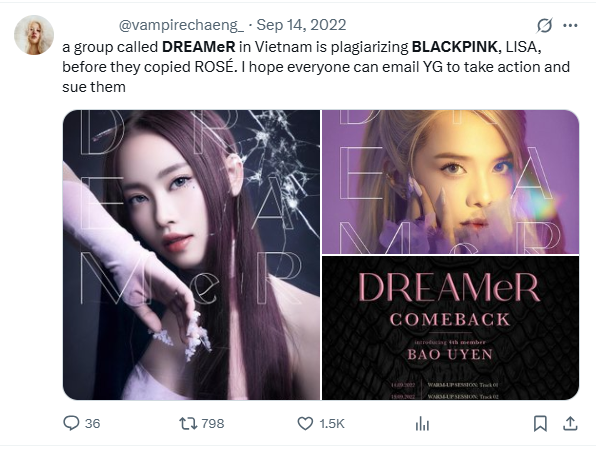The height and width of the screenshot is (449, 596).
Task: Open the reply comment icon
Action: click(71, 423)
